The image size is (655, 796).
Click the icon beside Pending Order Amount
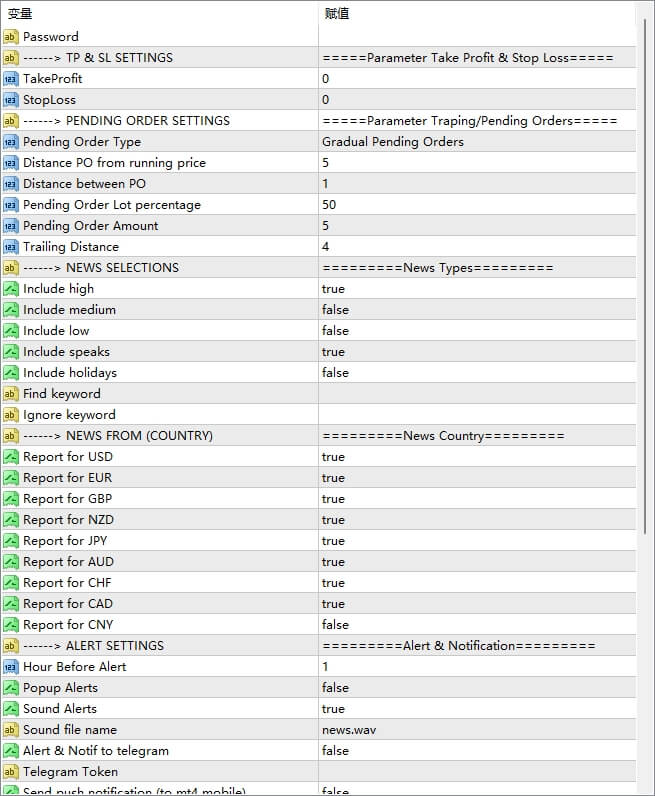point(11,226)
